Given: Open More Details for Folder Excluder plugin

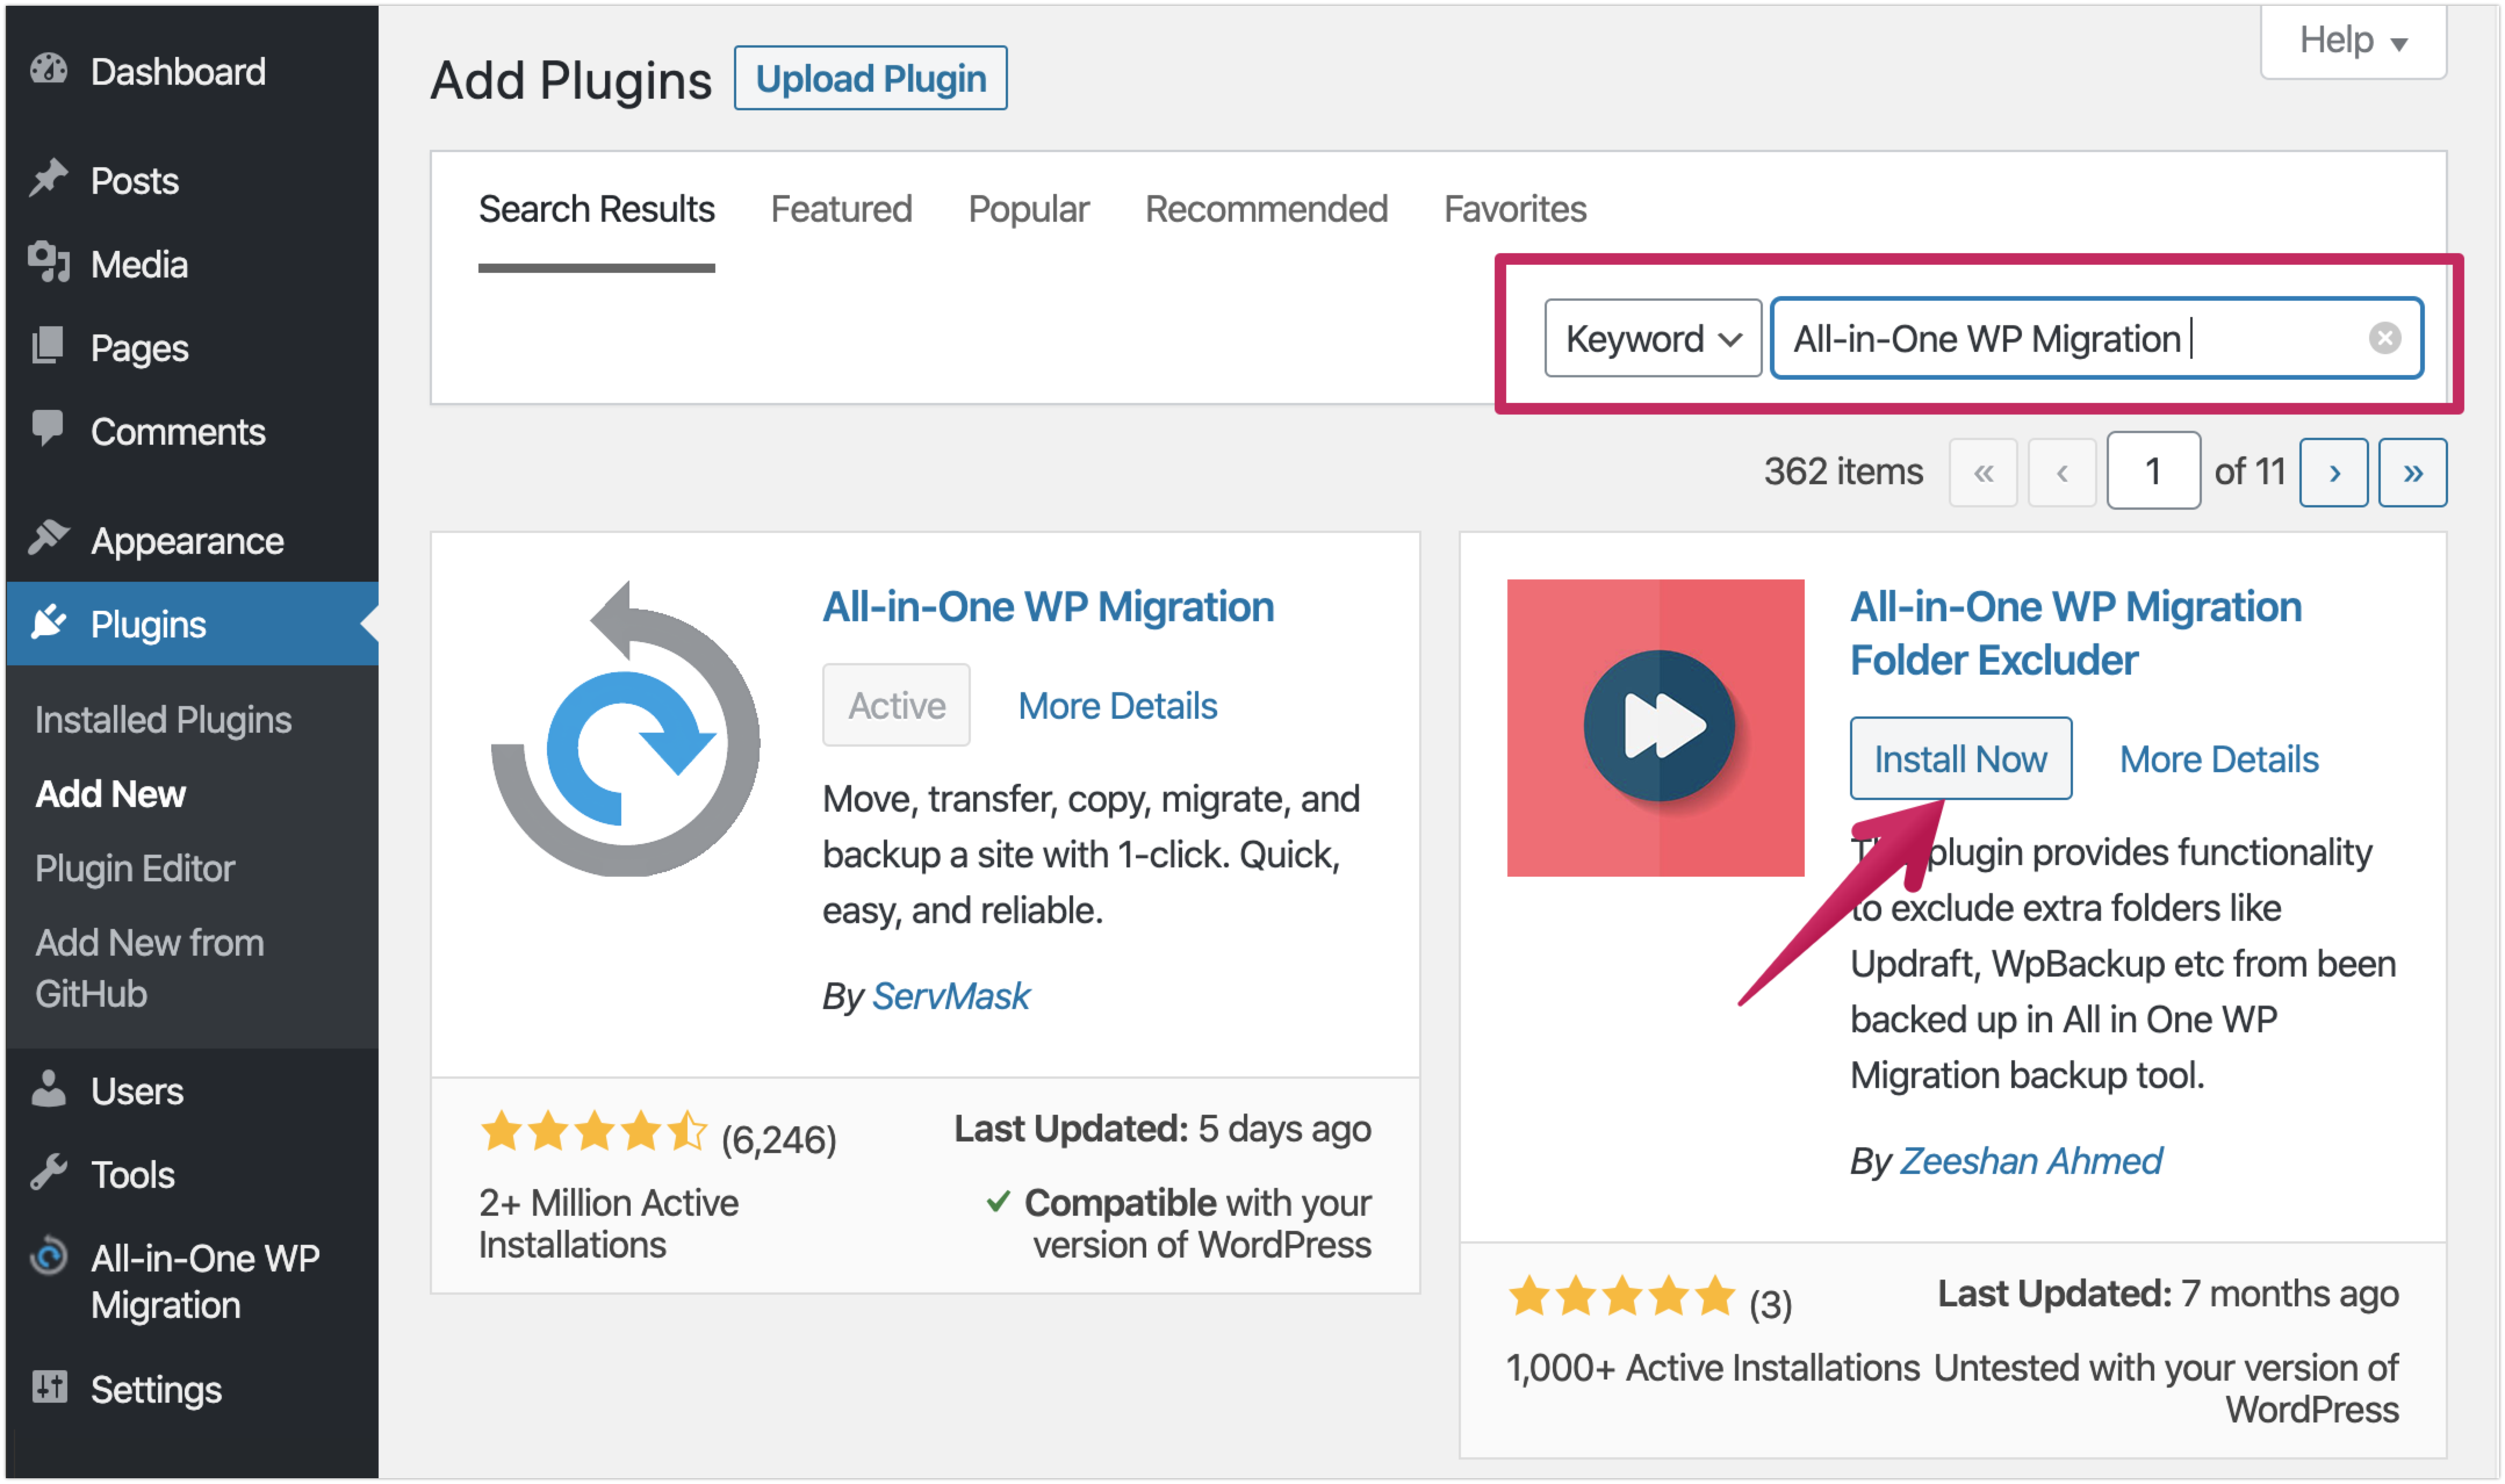Looking at the screenshot, I should (2220, 760).
